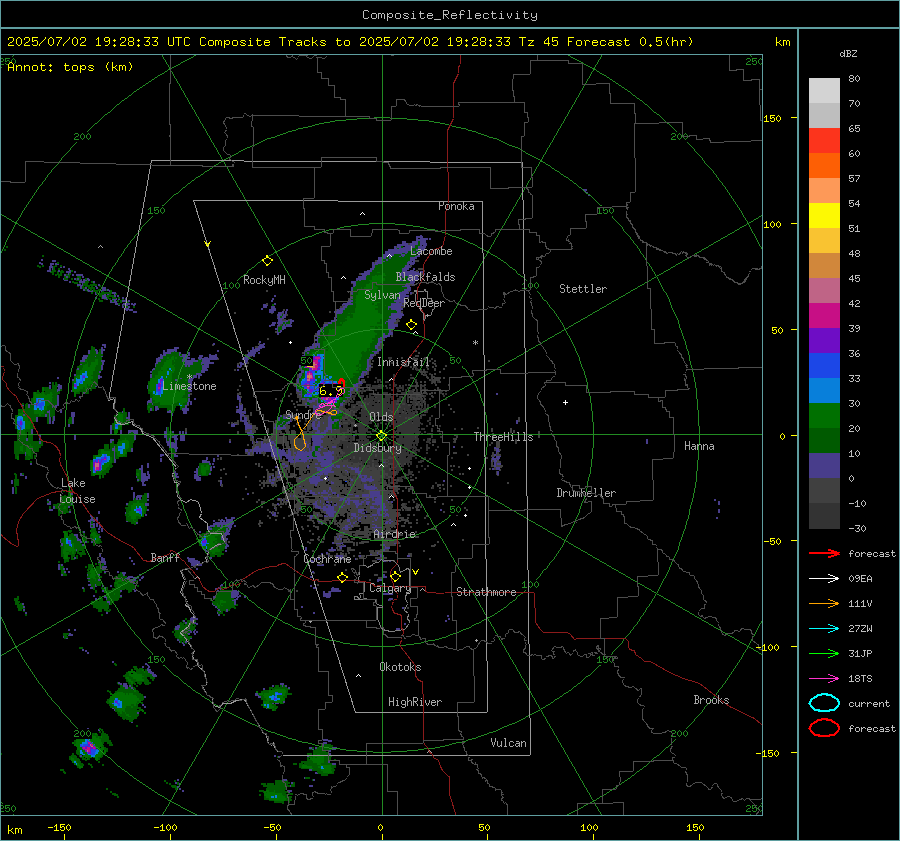This screenshot has height=841, width=900.
Task: Click the 'current' legend label
Action: click(x=869, y=703)
